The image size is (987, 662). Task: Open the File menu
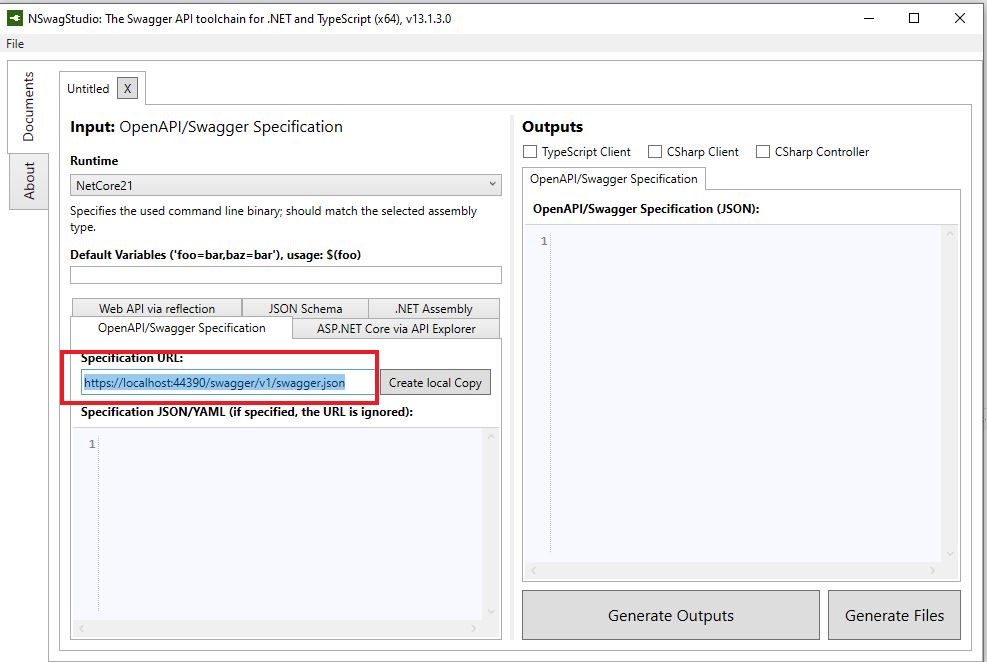pos(14,44)
